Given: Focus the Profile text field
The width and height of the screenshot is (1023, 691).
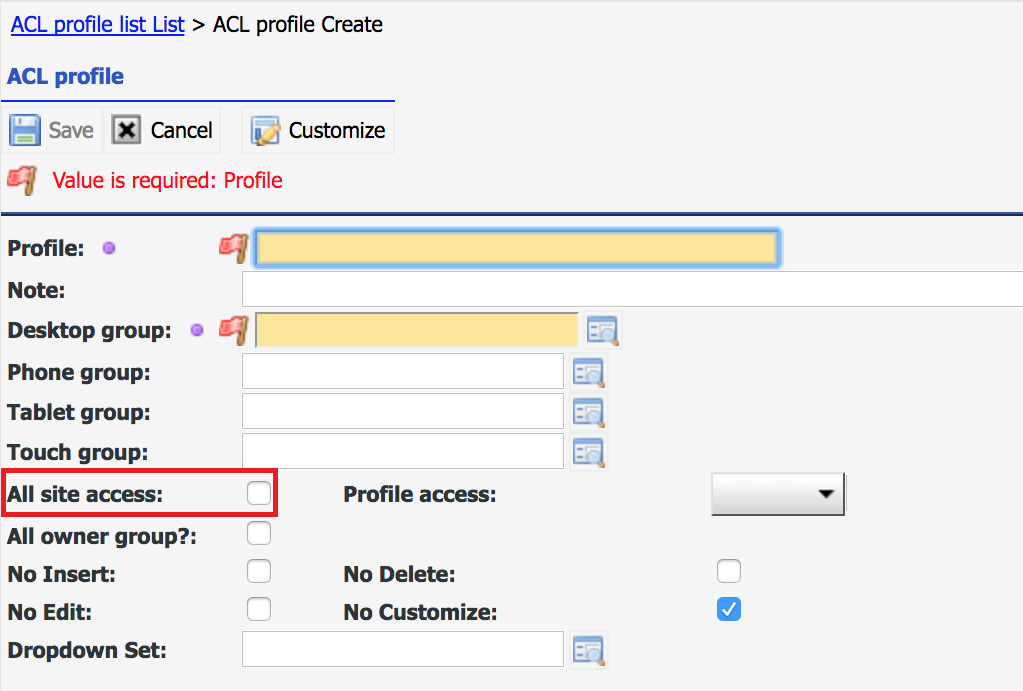Looking at the screenshot, I should pyautogui.click(x=517, y=248).
